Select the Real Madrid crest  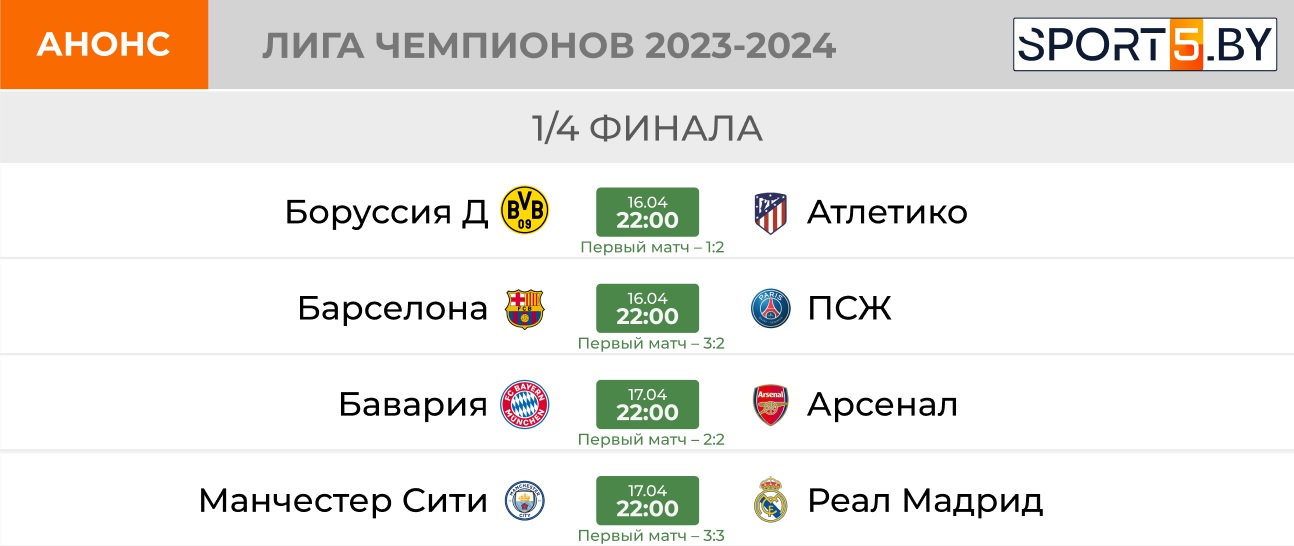tap(770, 501)
